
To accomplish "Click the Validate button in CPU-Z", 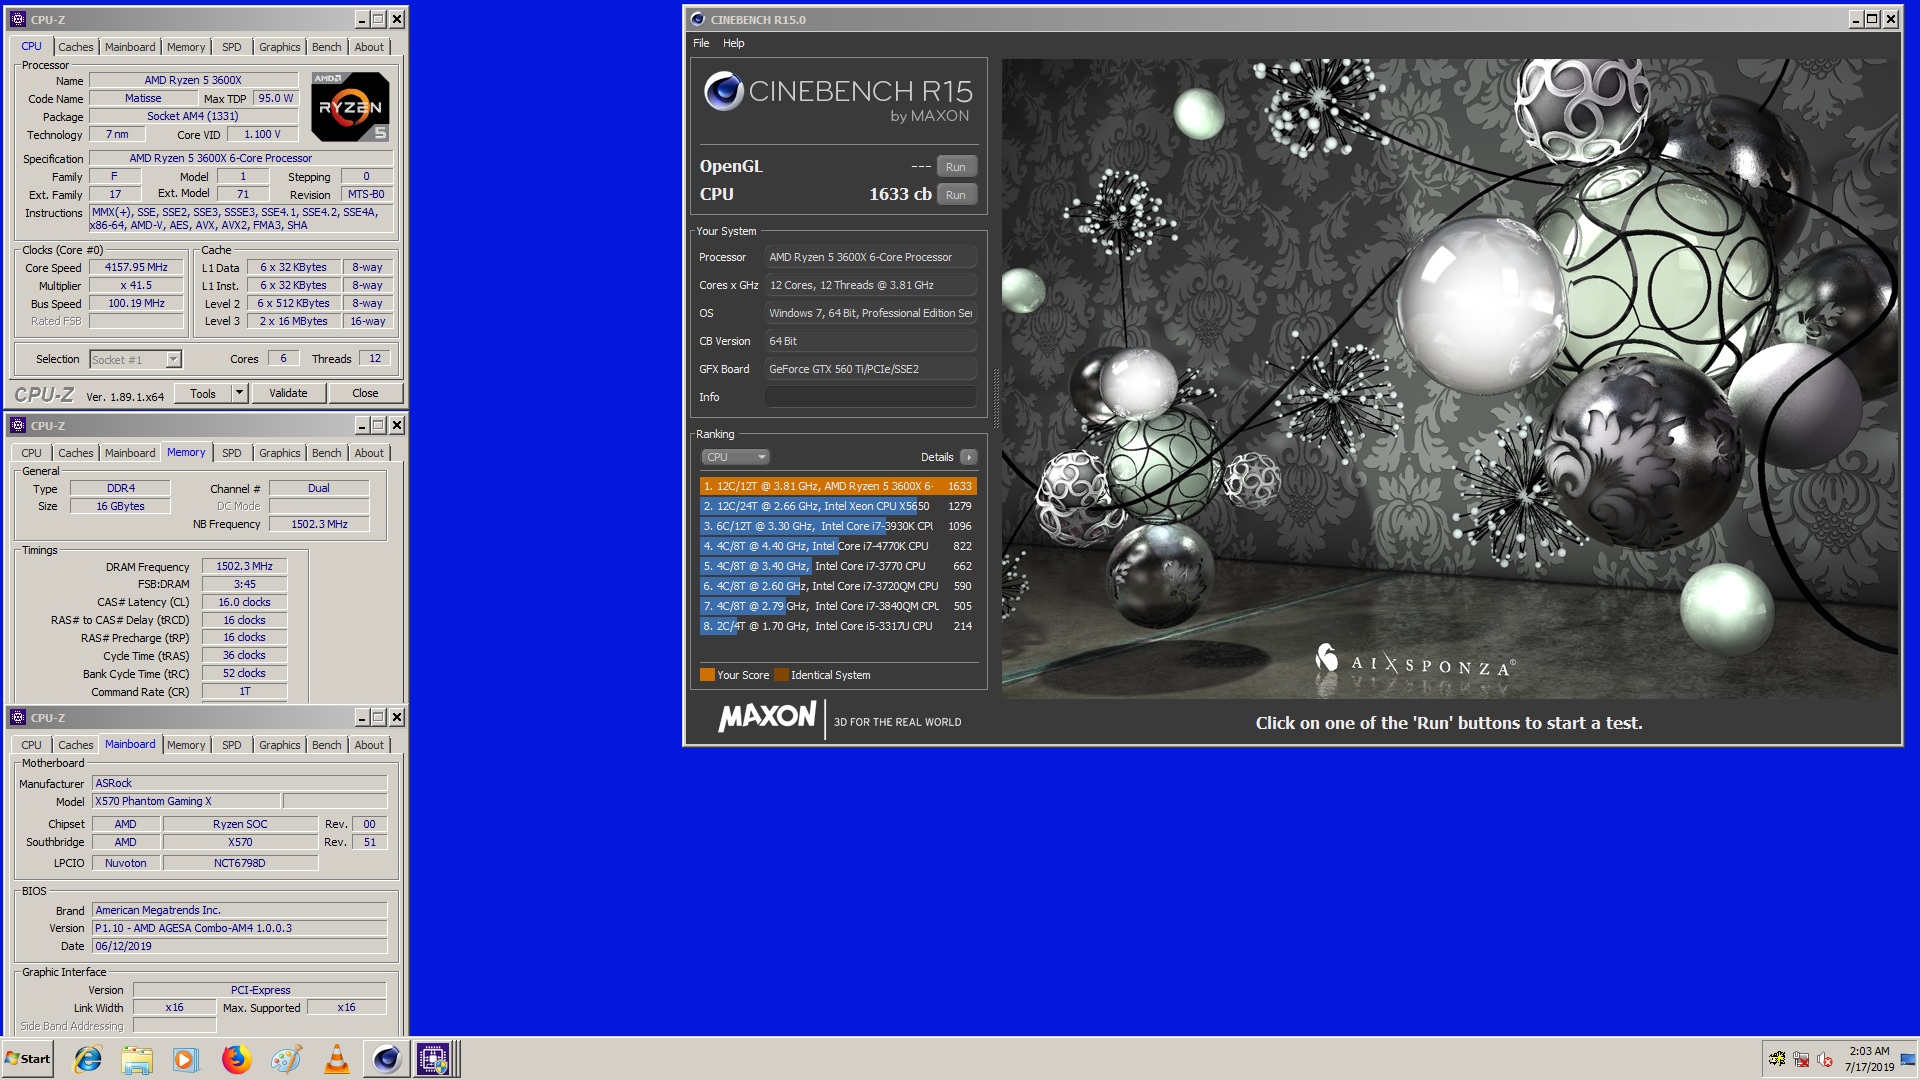I will (x=288, y=393).
